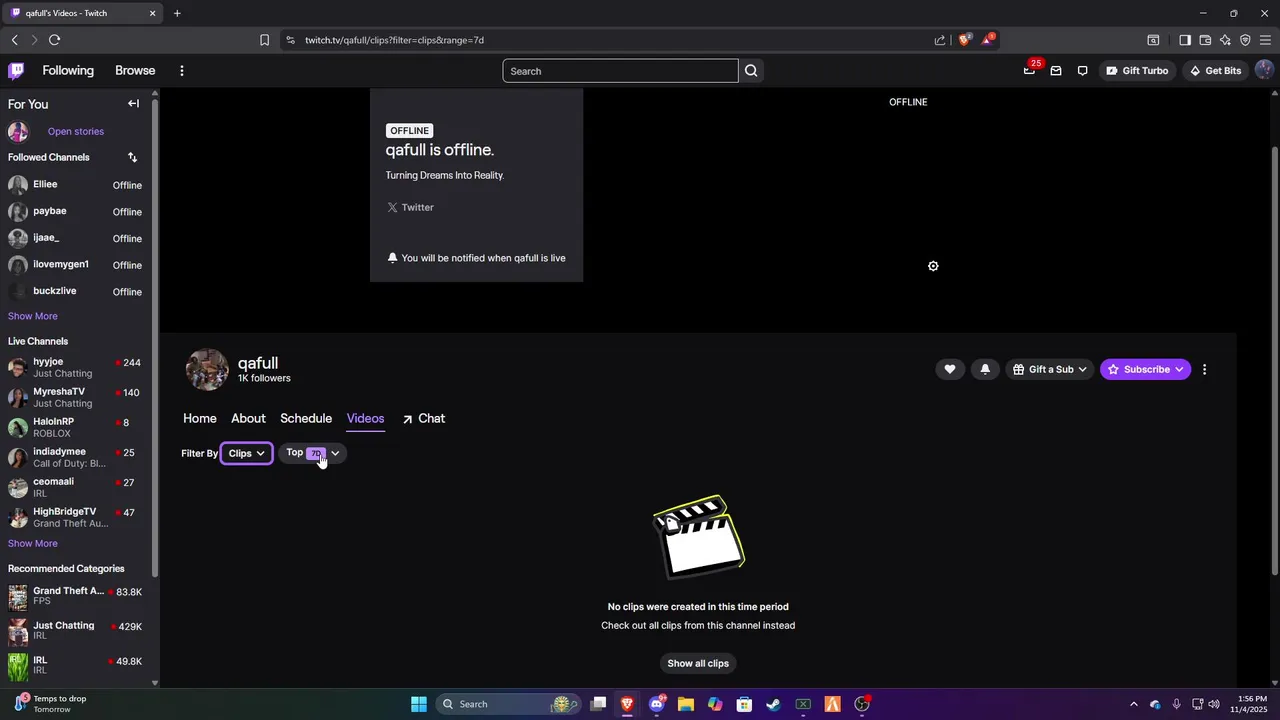Reload the page with the refresh icon

point(54,40)
